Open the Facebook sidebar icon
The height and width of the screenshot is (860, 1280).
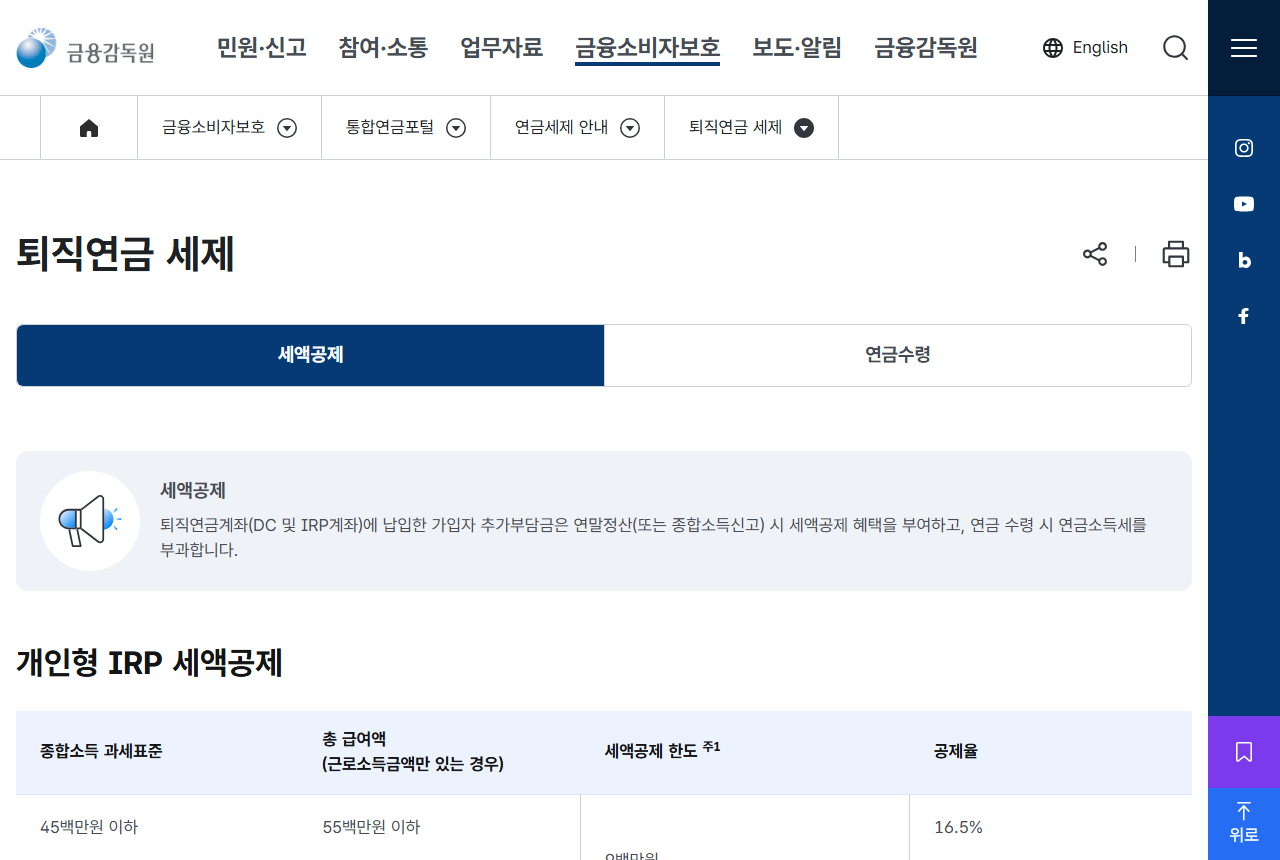1244,316
